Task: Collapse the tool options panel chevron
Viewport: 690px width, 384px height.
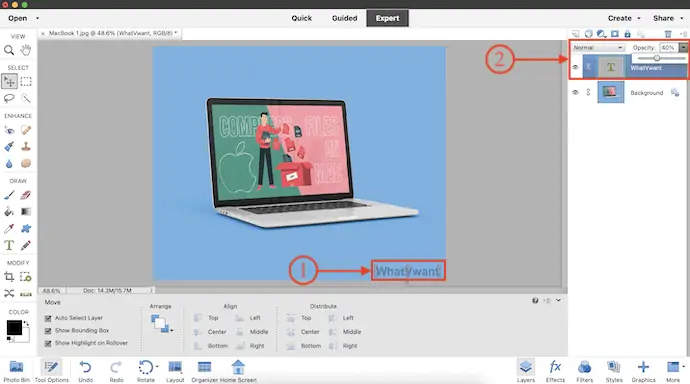Action: click(558, 300)
